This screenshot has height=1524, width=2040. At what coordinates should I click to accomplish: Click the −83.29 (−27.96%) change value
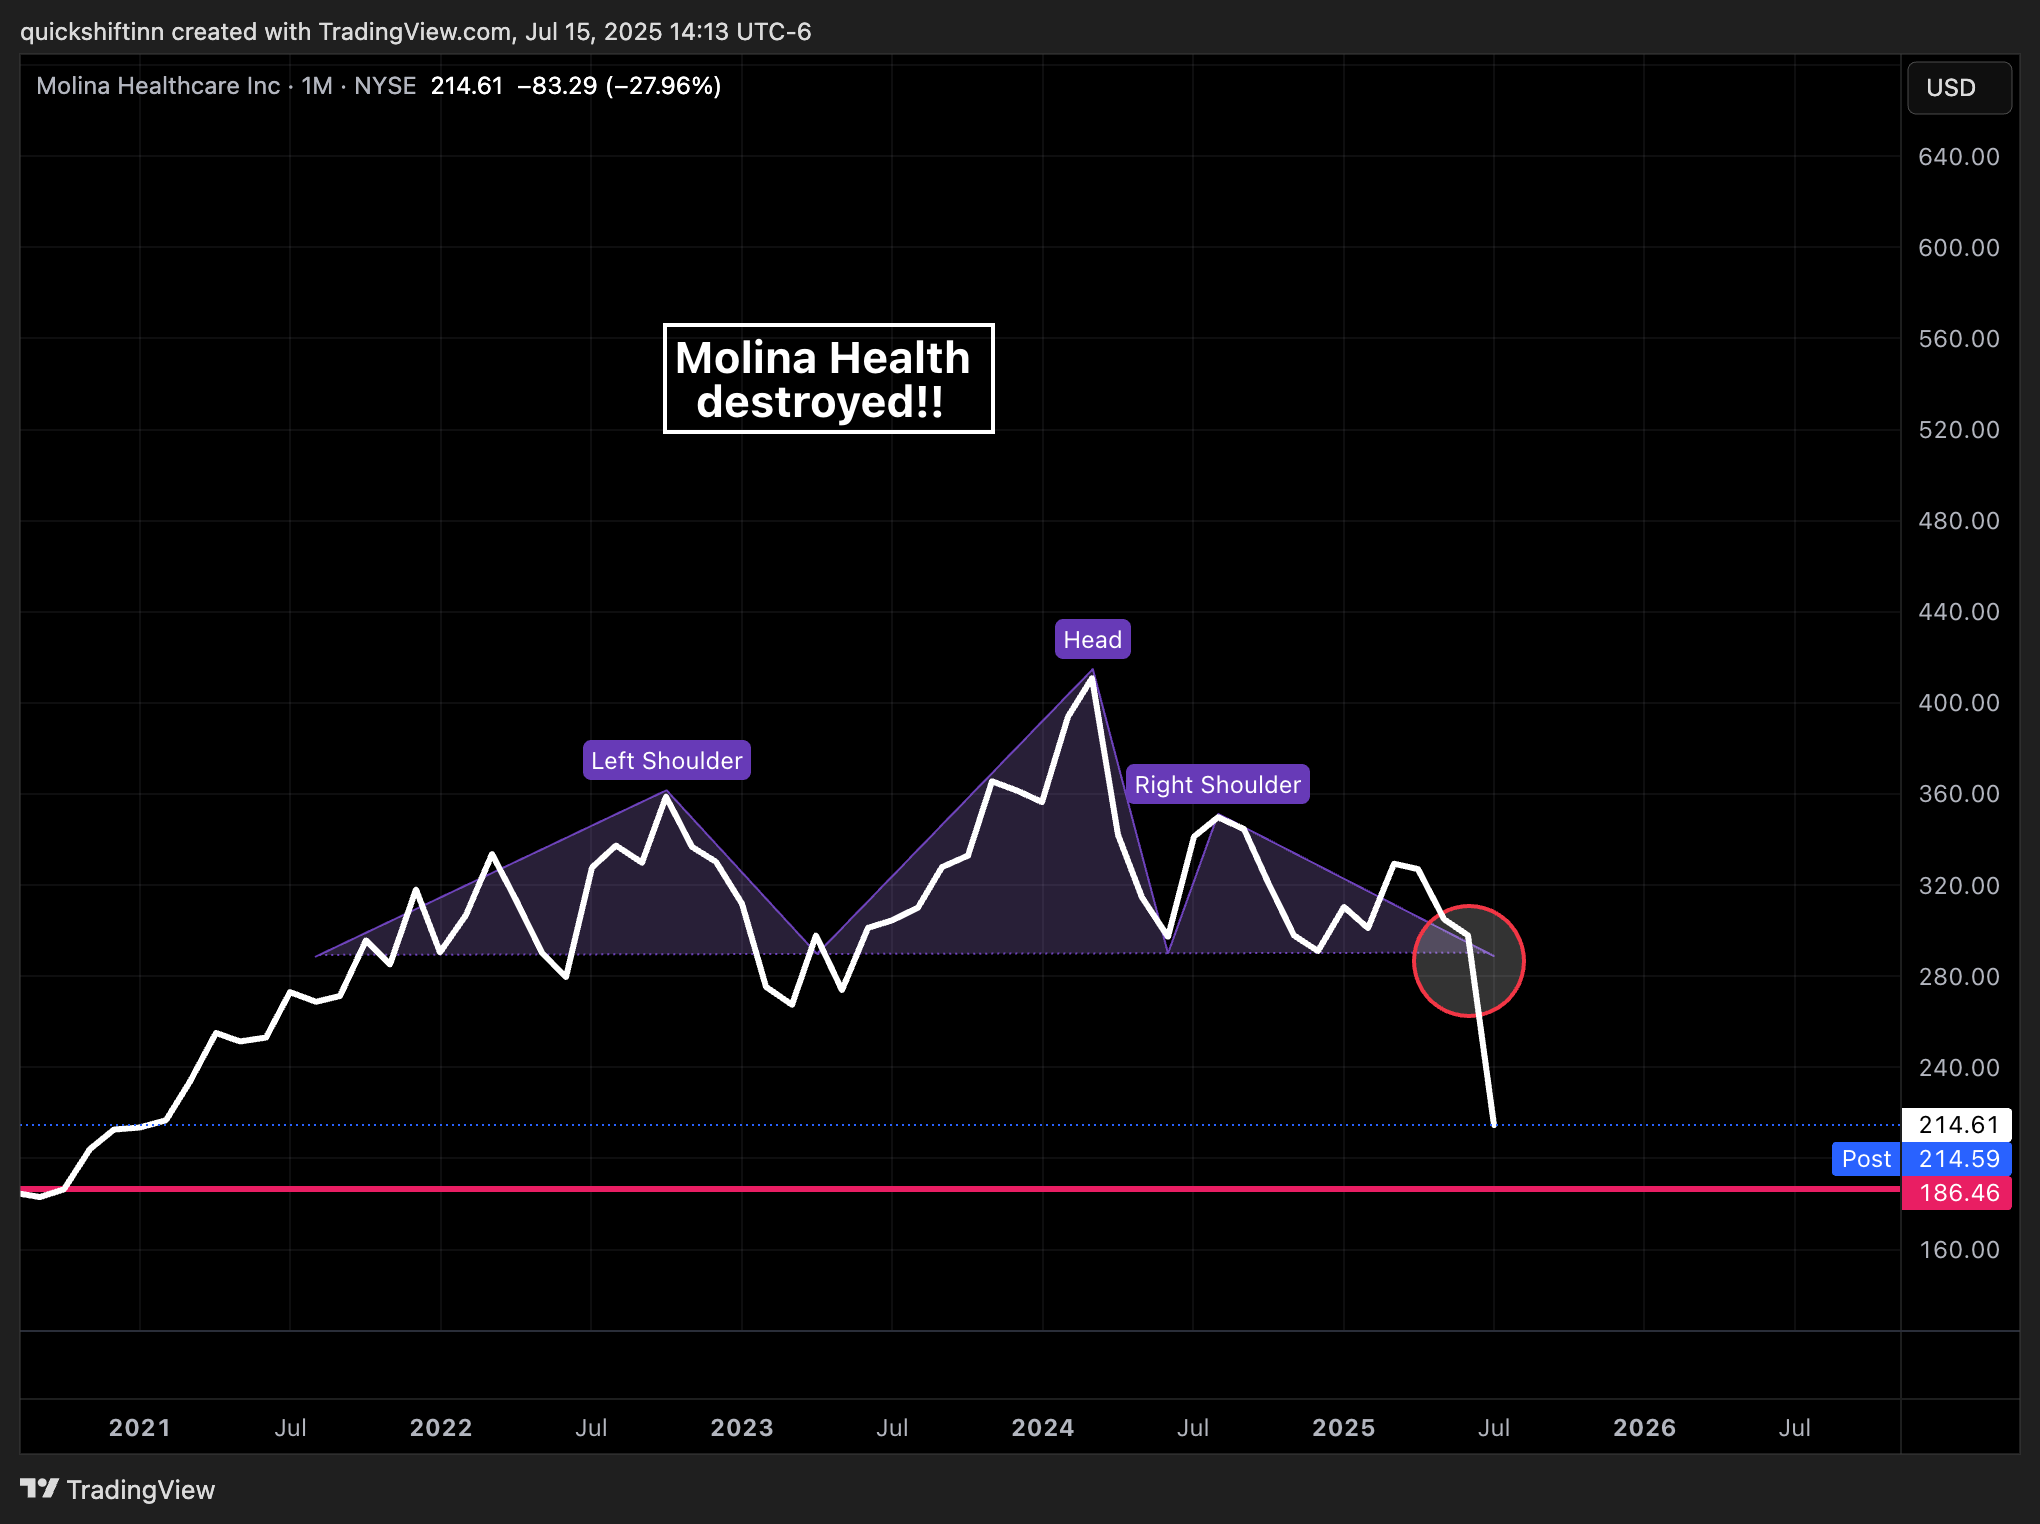(619, 86)
